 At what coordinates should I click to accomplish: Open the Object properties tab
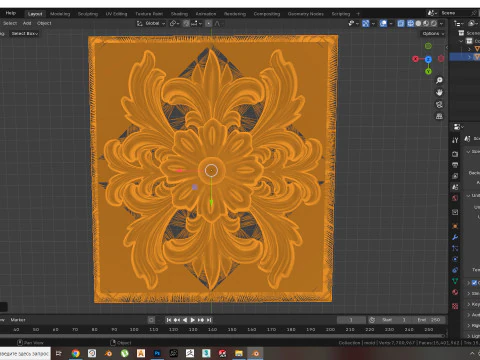pyautogui.click(x=455, y=226)
